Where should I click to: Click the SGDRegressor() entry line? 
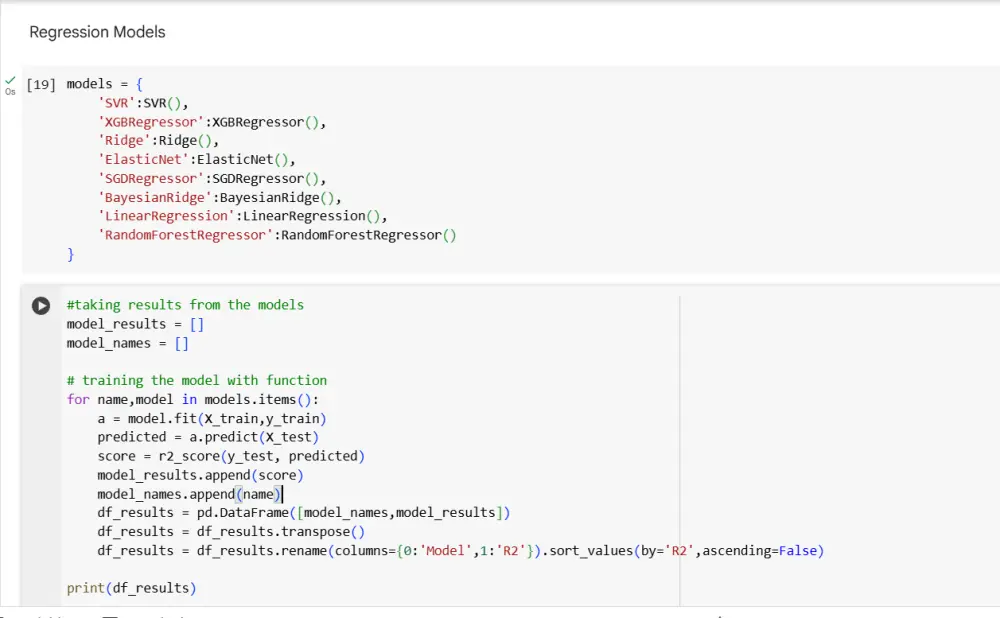coord(212,179)
